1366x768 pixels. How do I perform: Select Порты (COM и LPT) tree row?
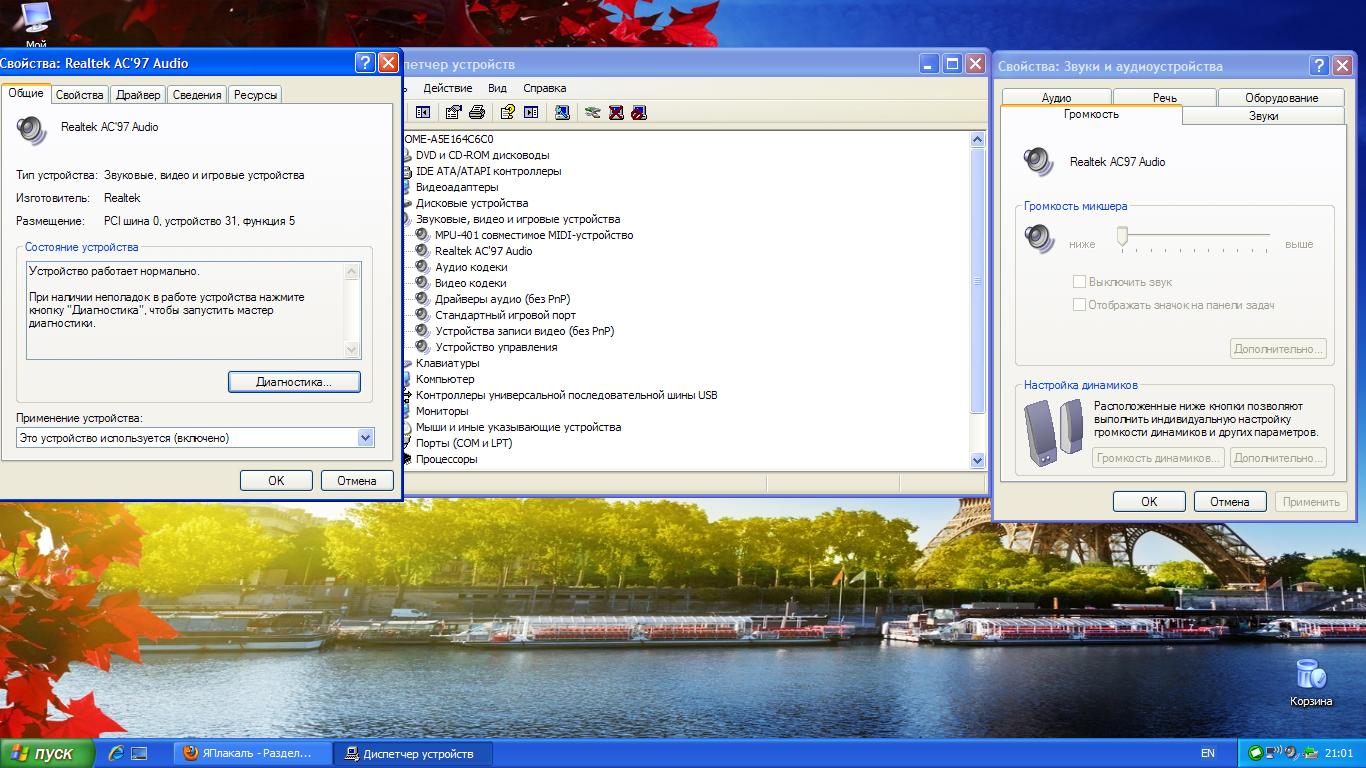[464, 443]
